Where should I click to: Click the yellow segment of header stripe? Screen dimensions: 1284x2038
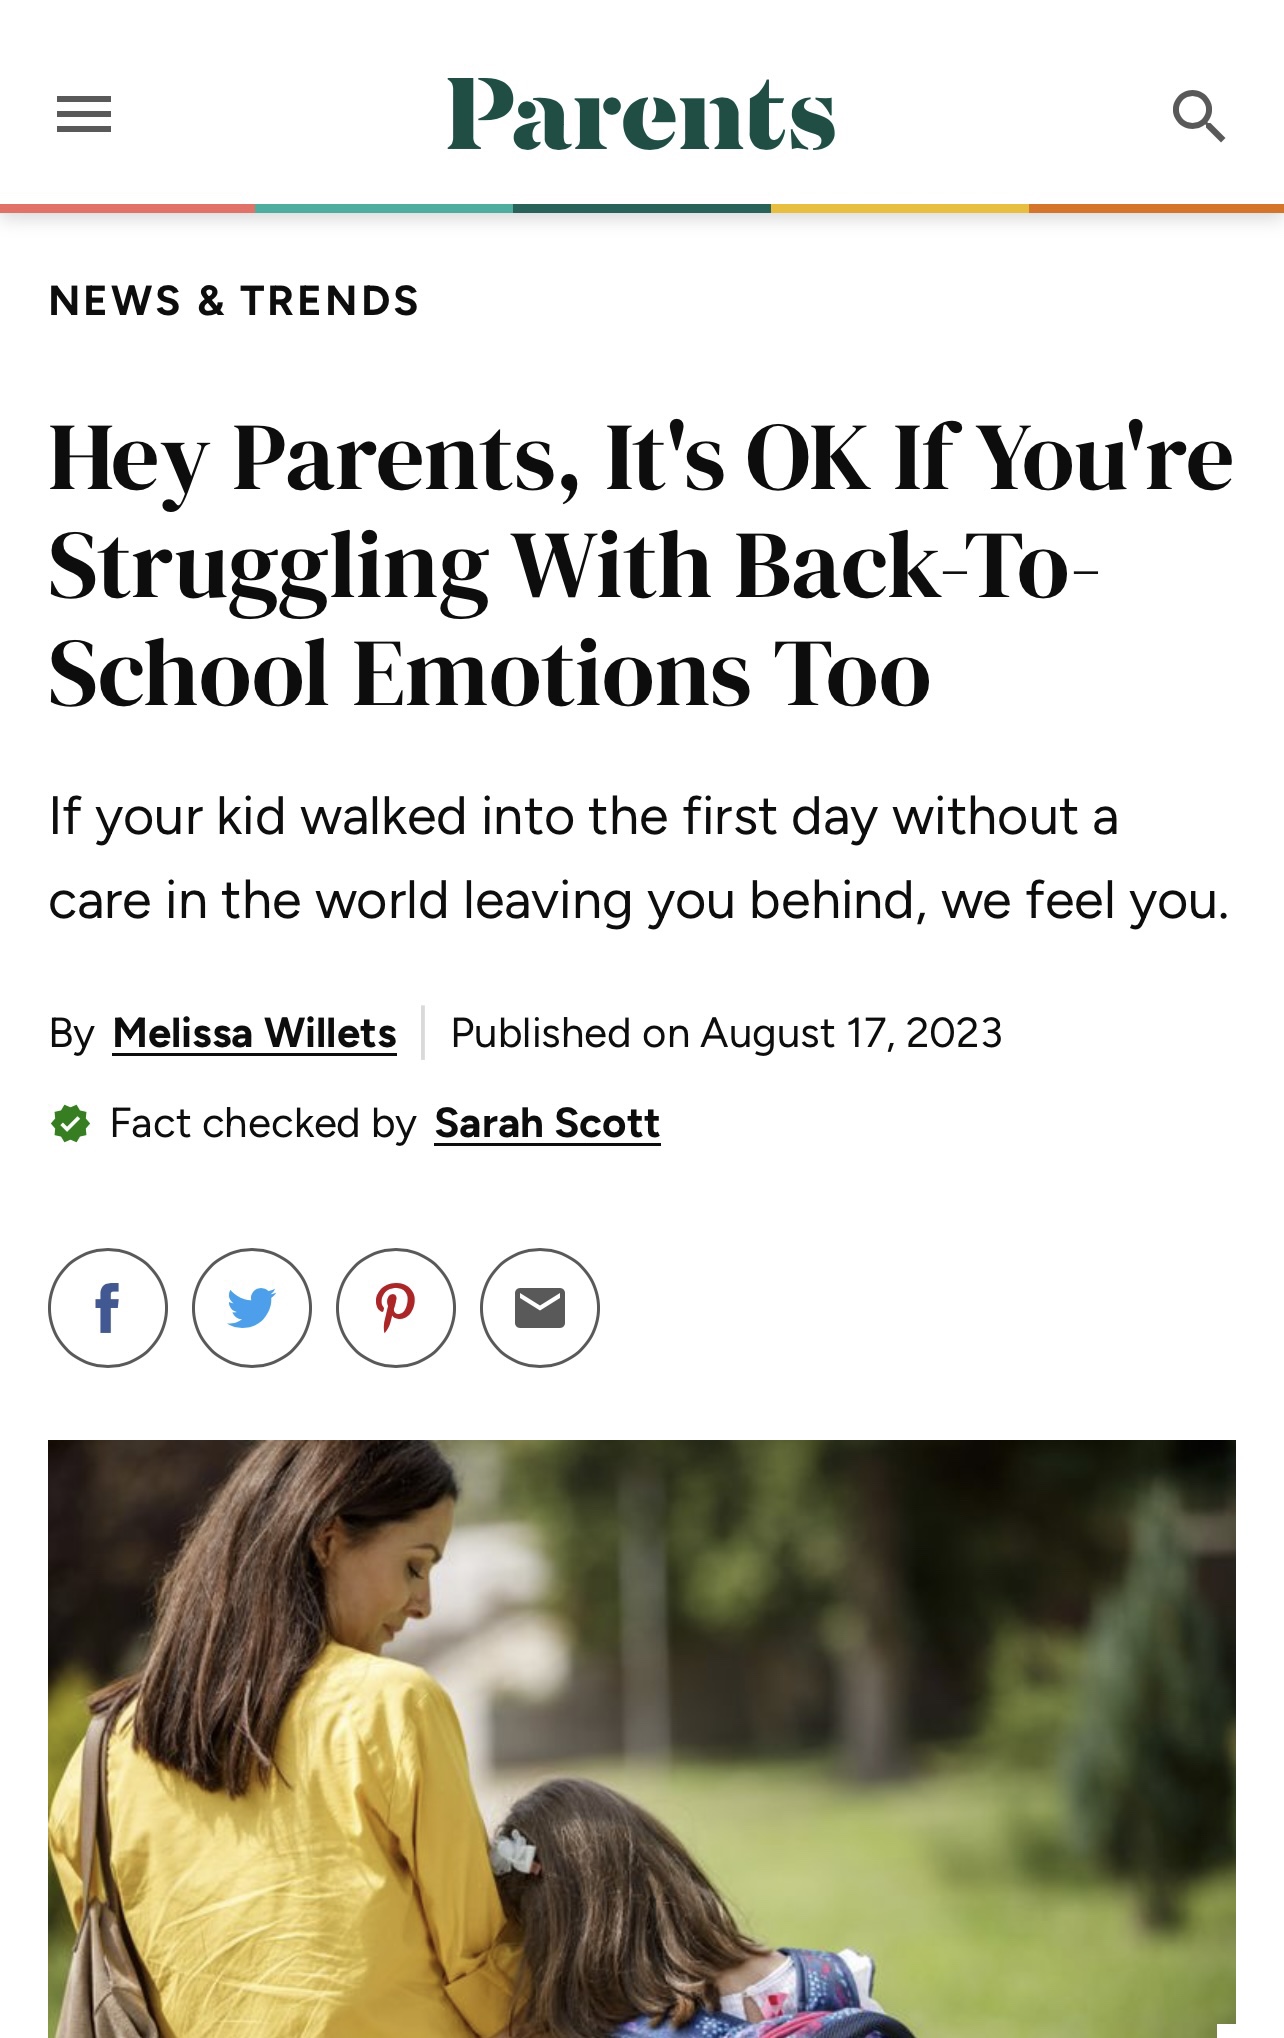tap(899, 208)
